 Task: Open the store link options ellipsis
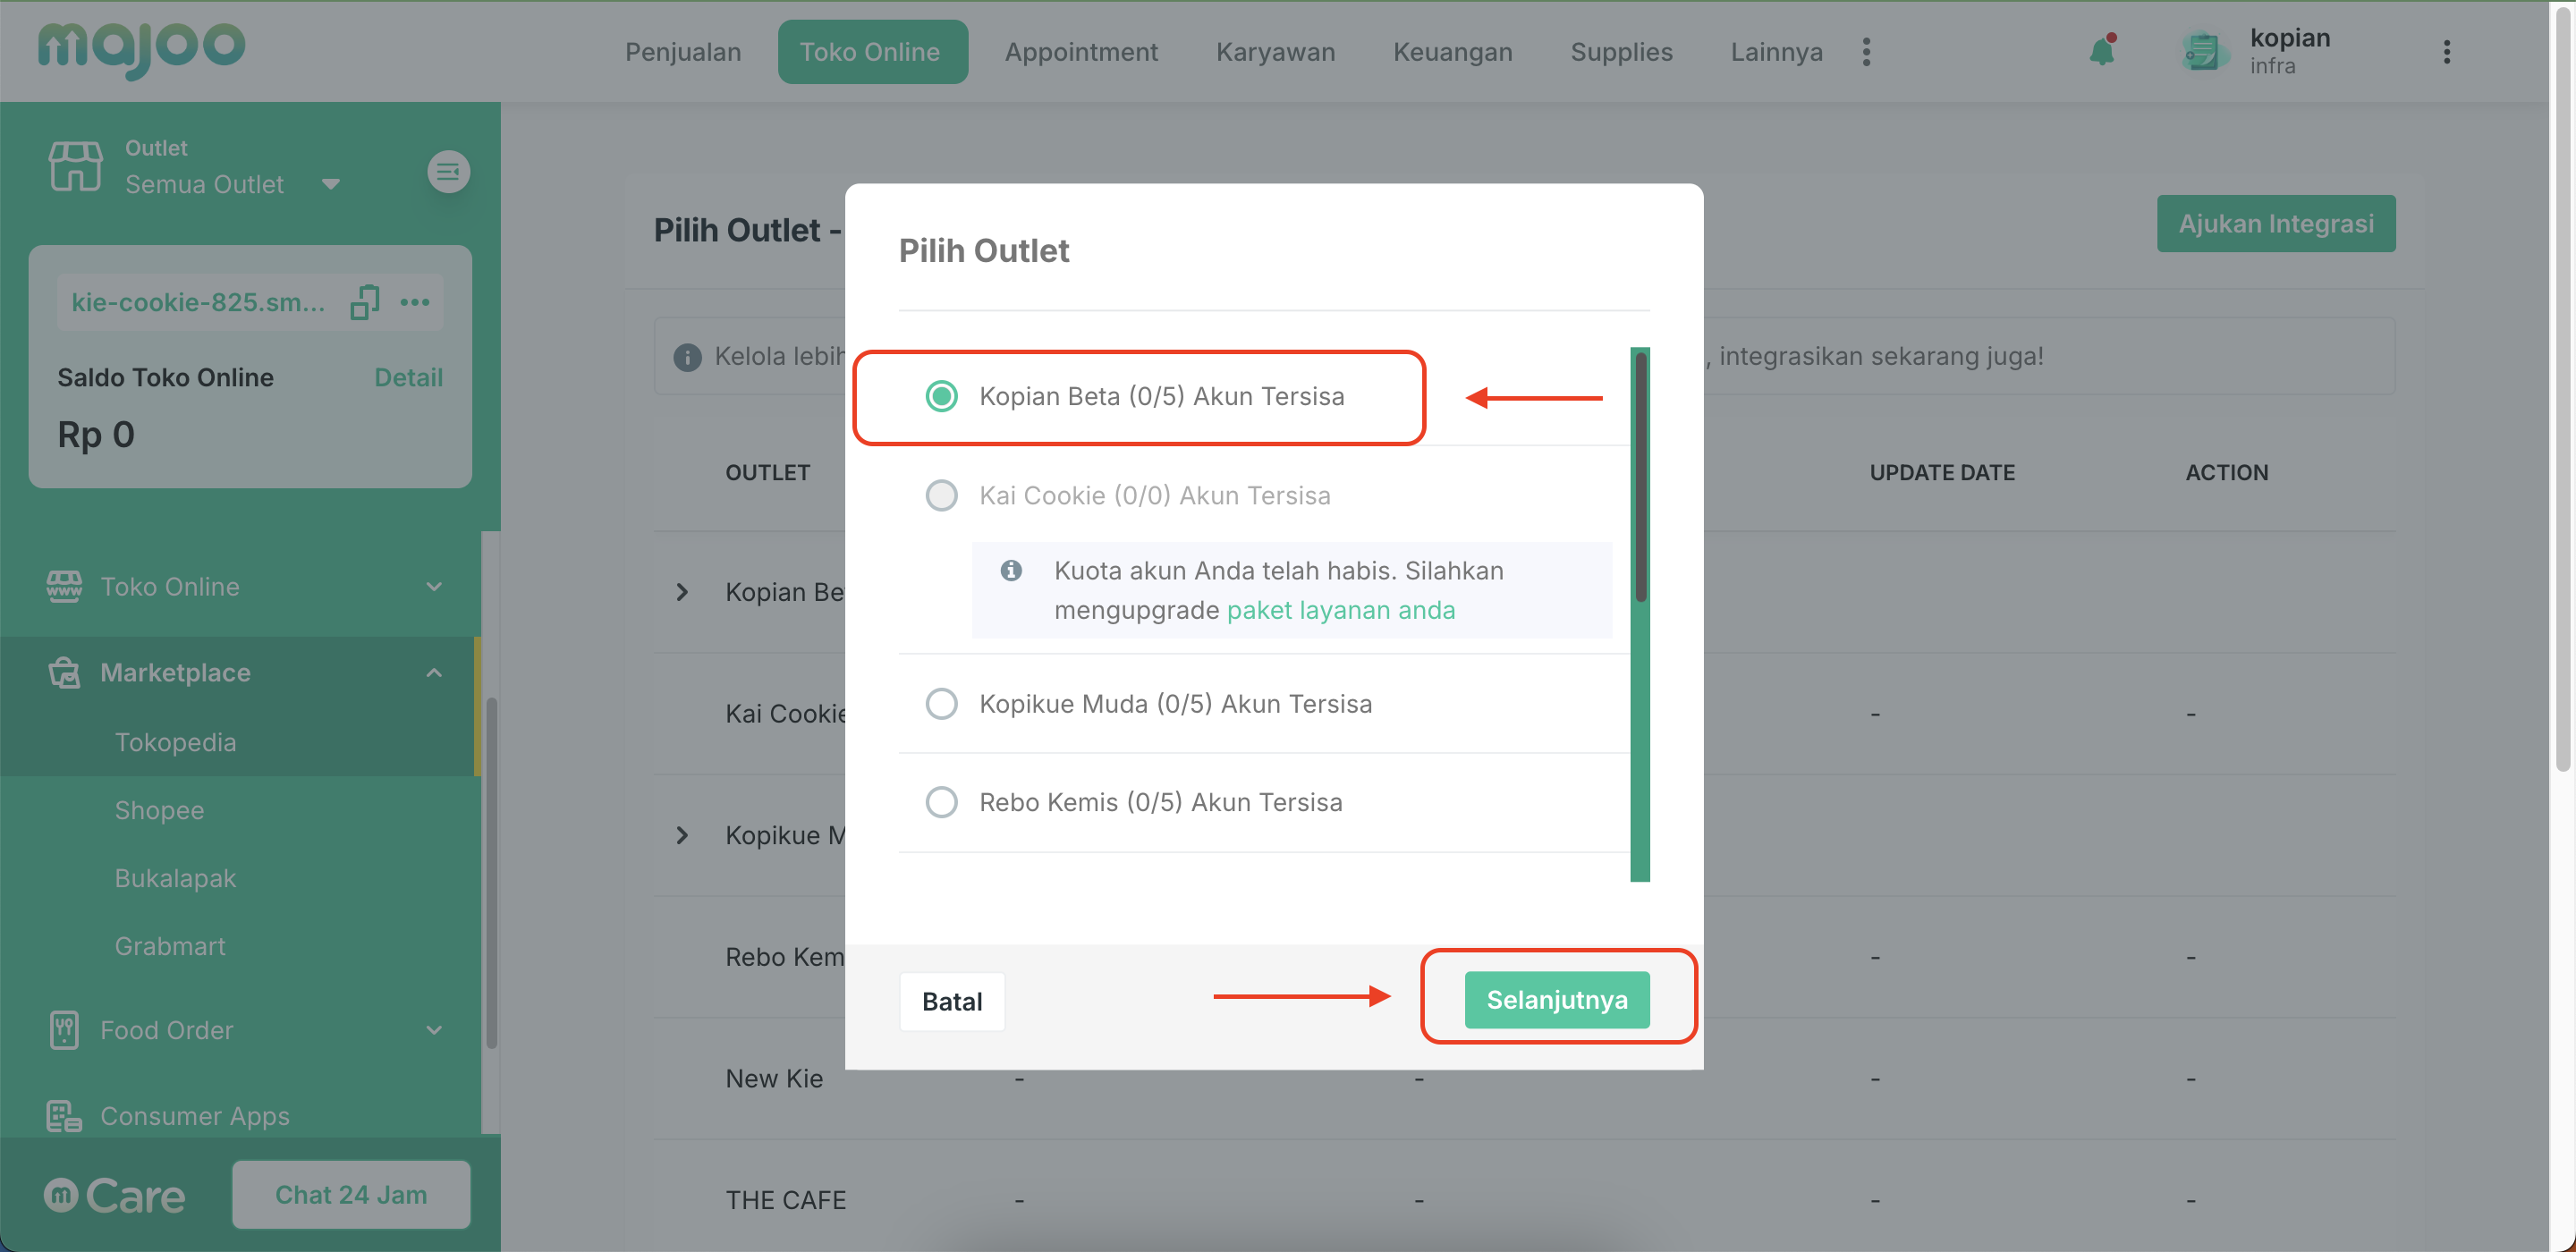[414, 302]
